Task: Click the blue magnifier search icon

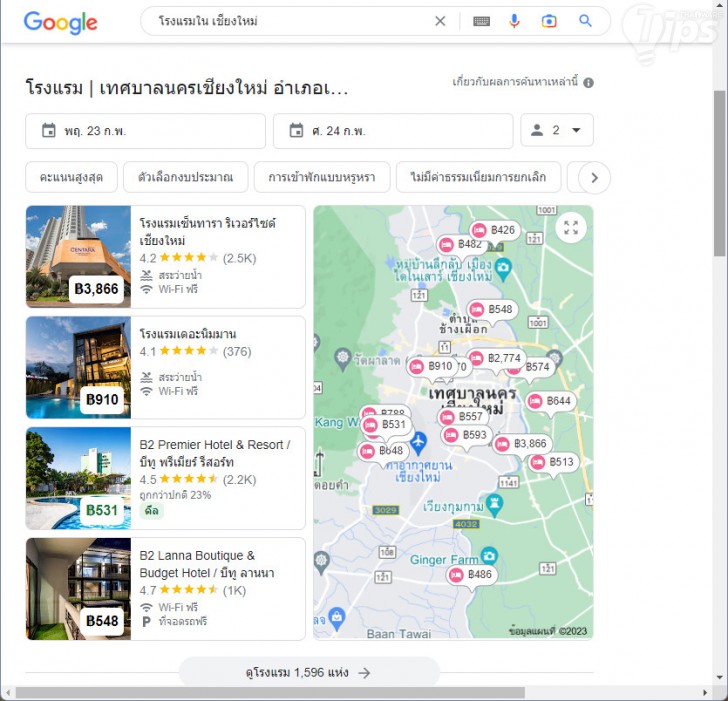Action: click(585, 20)
